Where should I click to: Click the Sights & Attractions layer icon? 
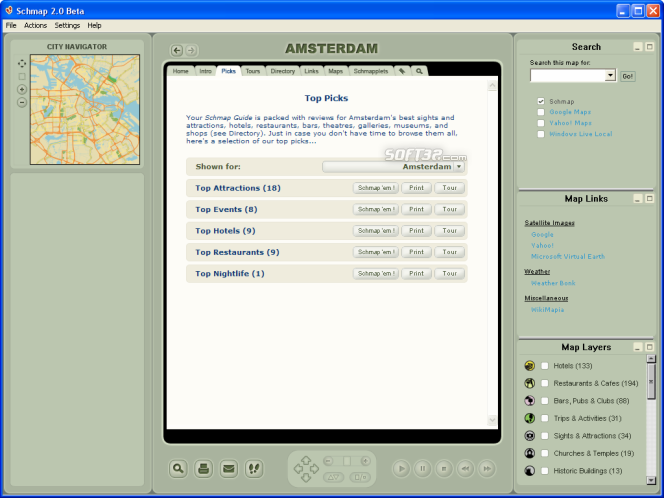coord(529,436)
